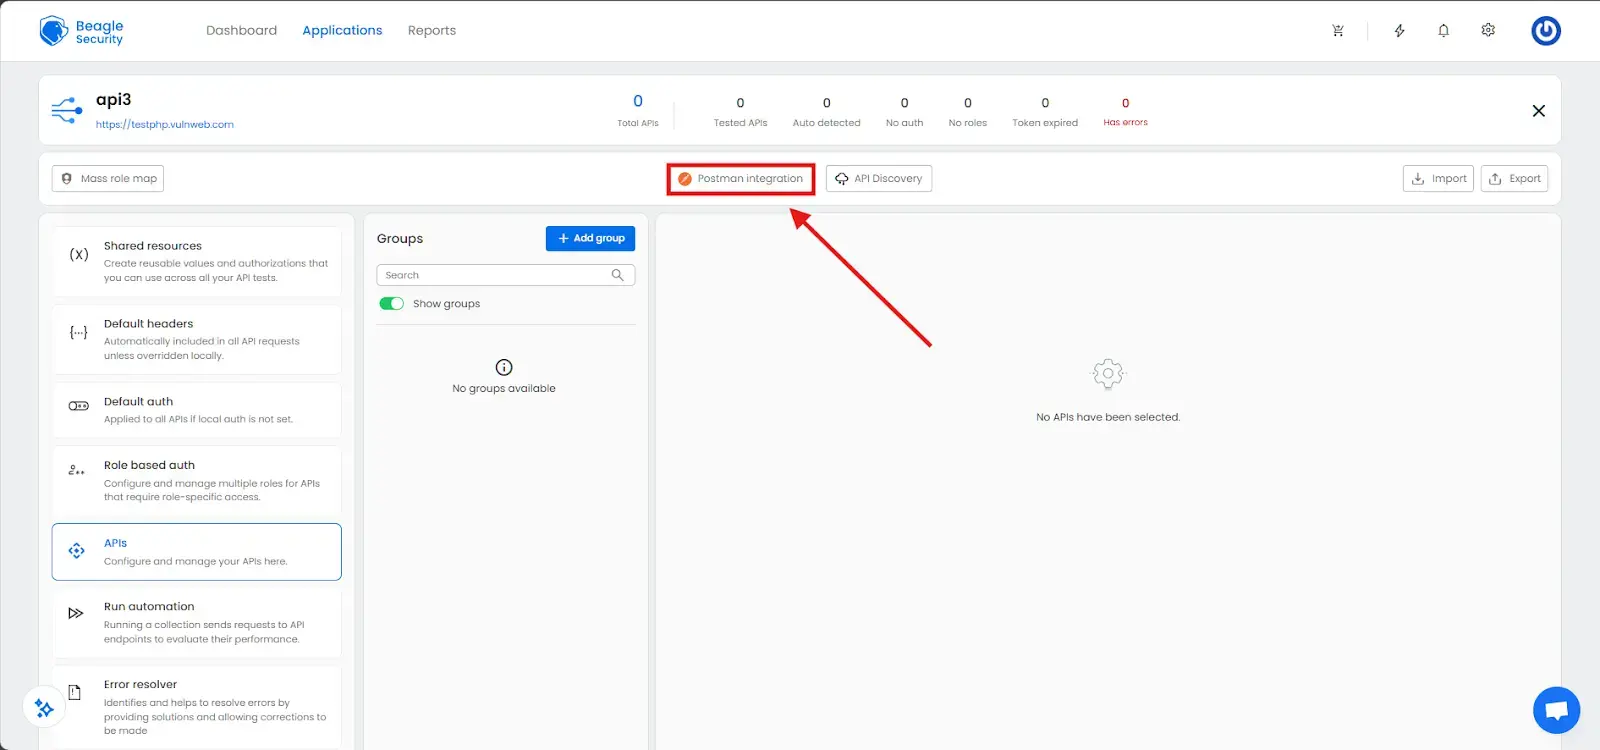Close the api3 application panel
Viewport: 1600px width, 750px height.
click(x=1538, y=111)
